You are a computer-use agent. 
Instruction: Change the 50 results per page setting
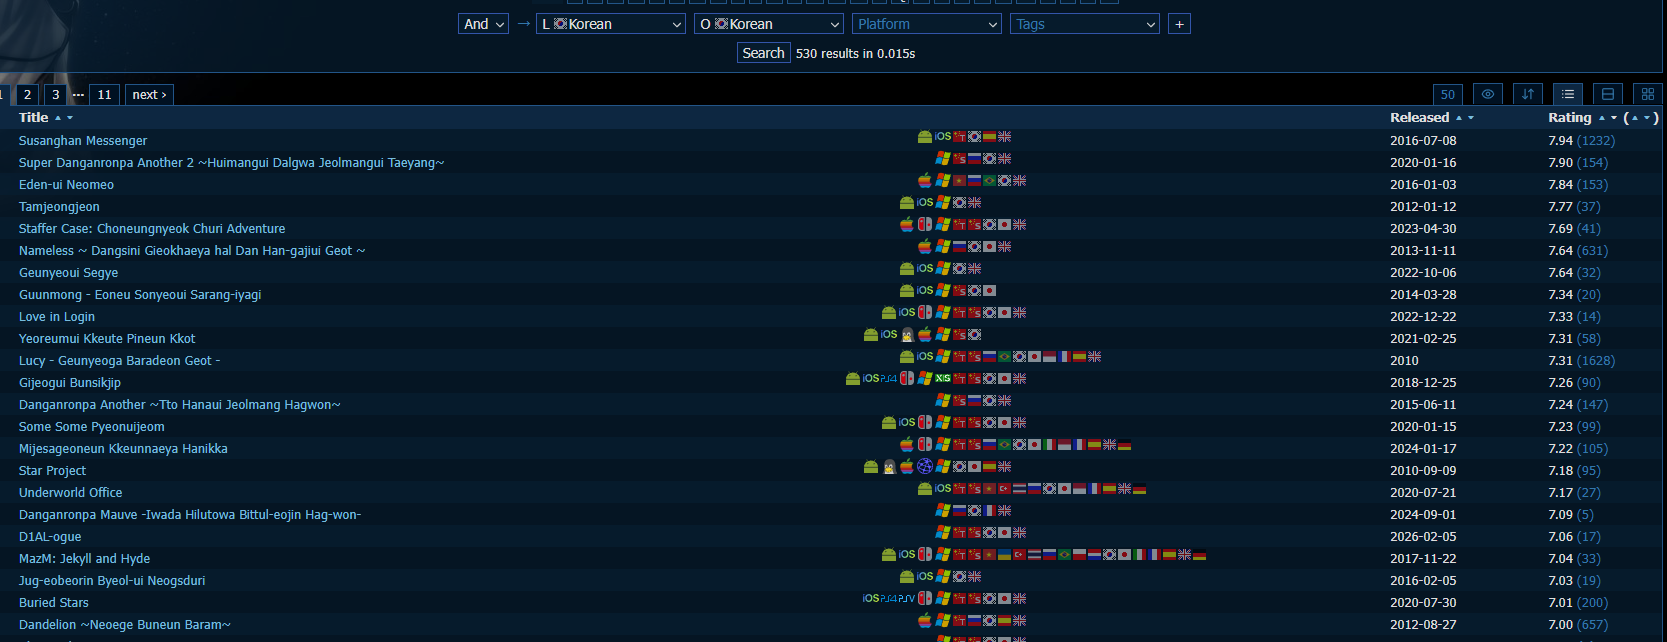1448,94
